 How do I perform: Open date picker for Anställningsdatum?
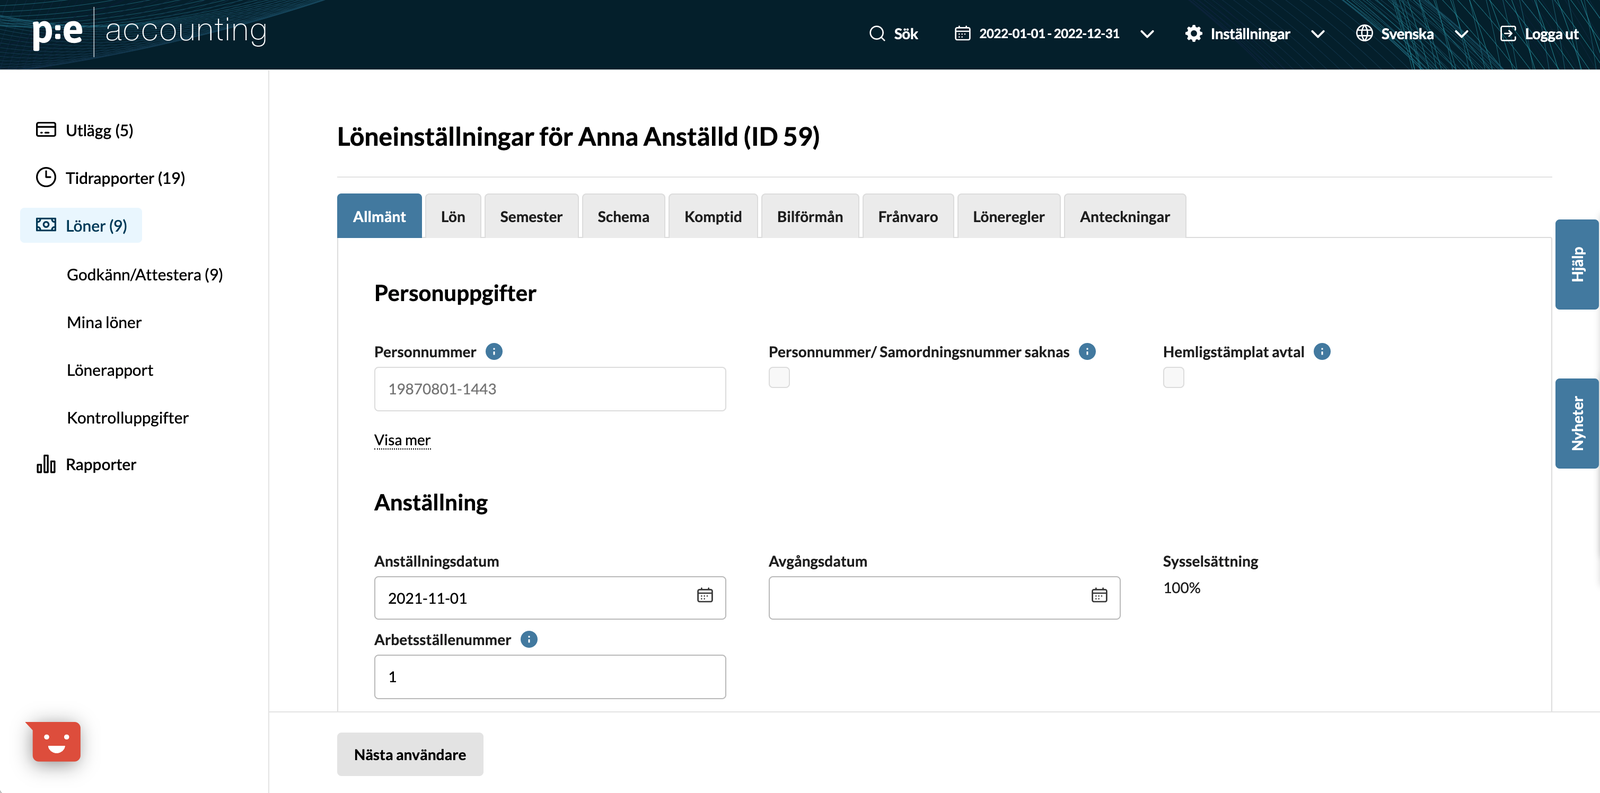click(705, 596)
